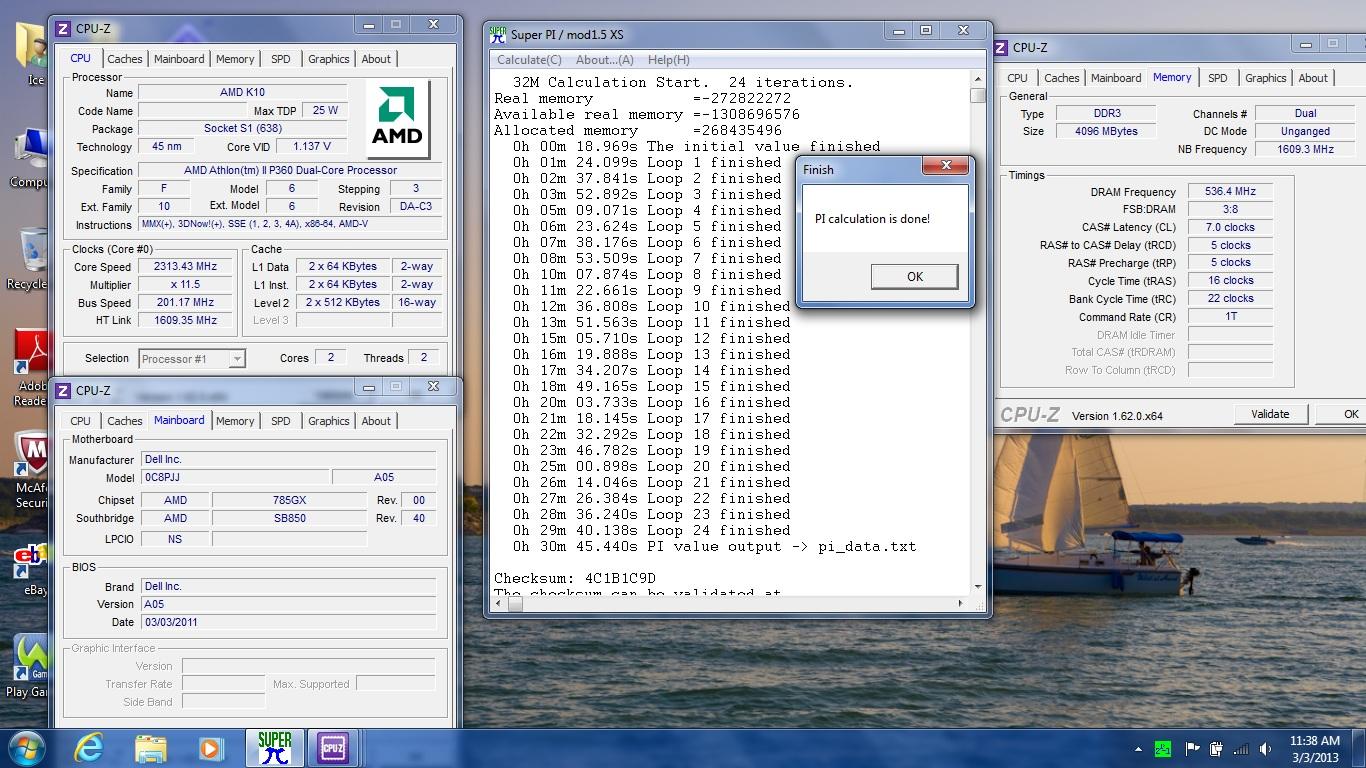This screenshot has width=1366, height=768.
Task: Click the eBay desktop shortcut icon
Action: tap(32, 570)
